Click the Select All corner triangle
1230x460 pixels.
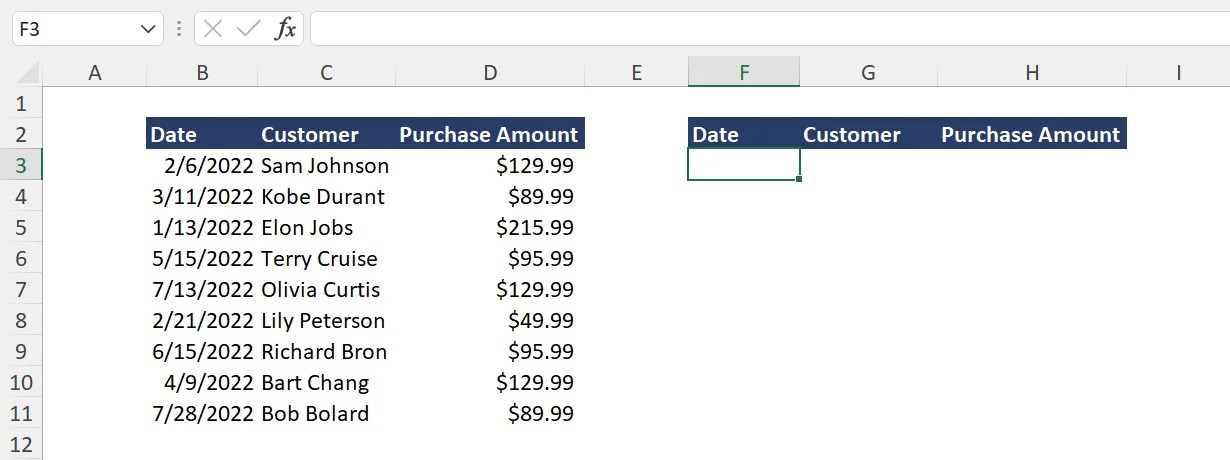(x=28, y=72)
